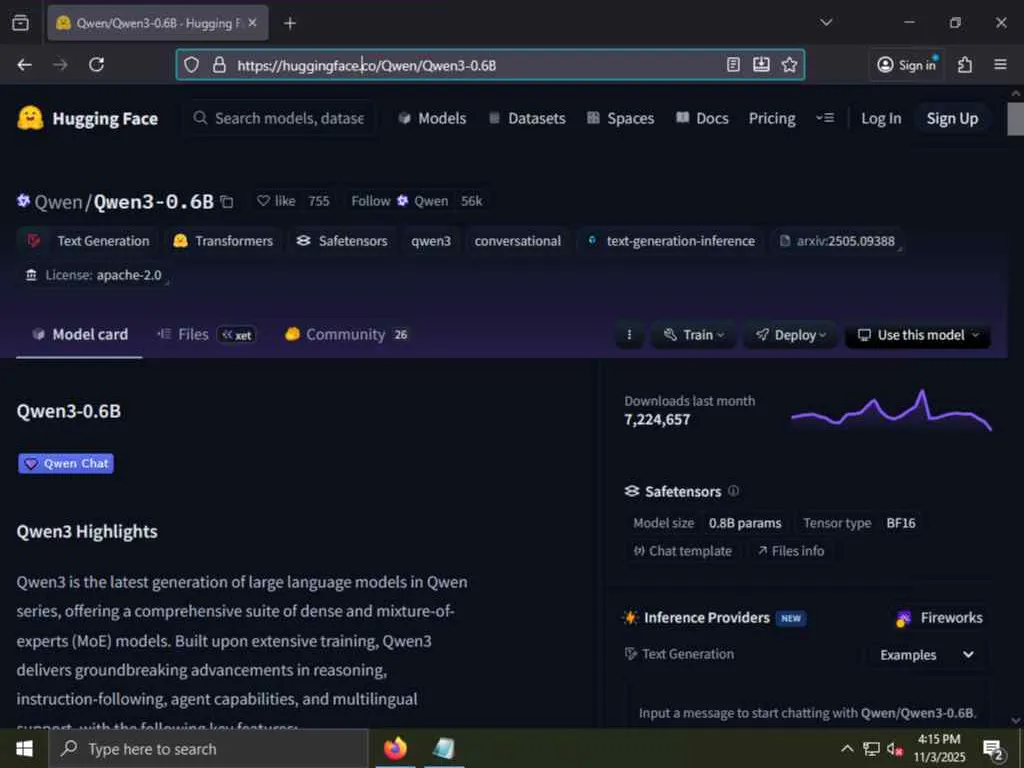Screen dimensions: 1024x768
Task: Close the Qwen3-0.6B browser tab
Action: (253, 23)
